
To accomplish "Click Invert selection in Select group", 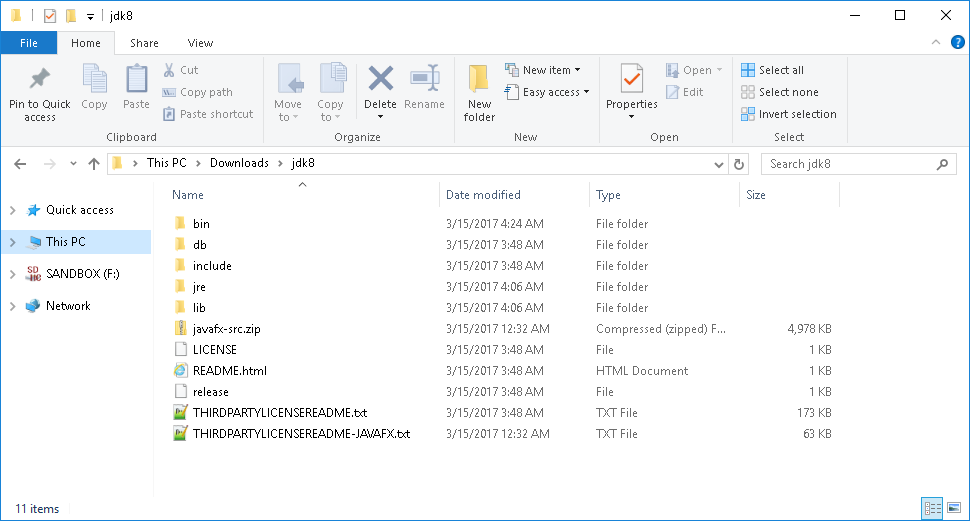I will click(x=789, y=114).
